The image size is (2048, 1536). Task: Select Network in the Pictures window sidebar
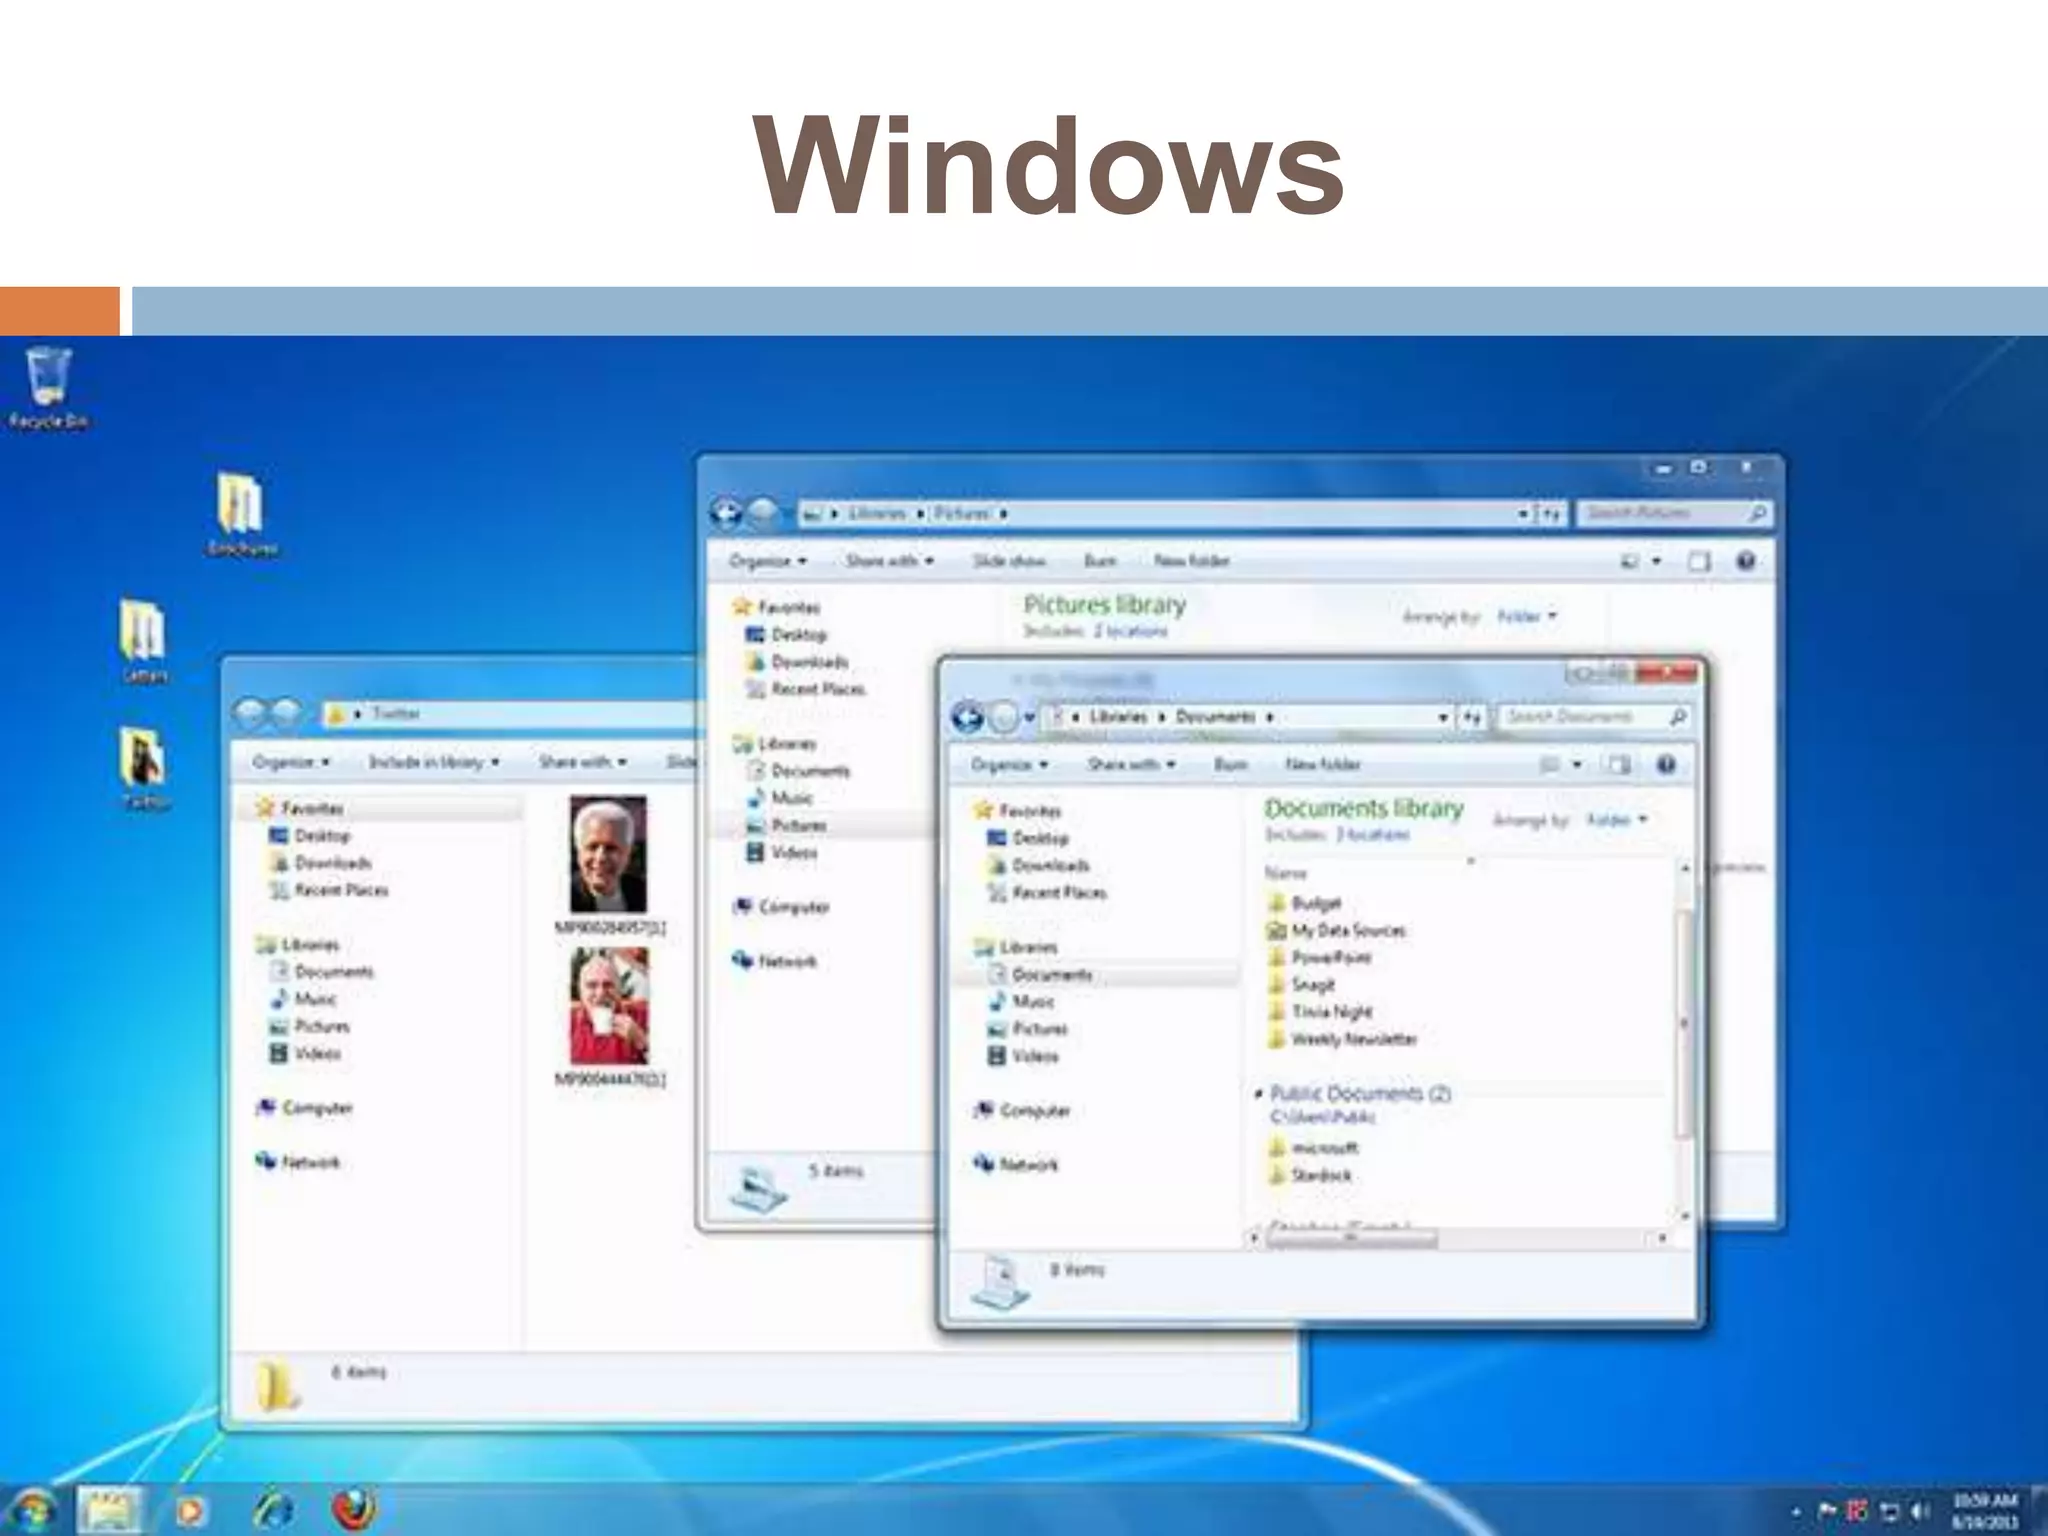tap(775, 962)
